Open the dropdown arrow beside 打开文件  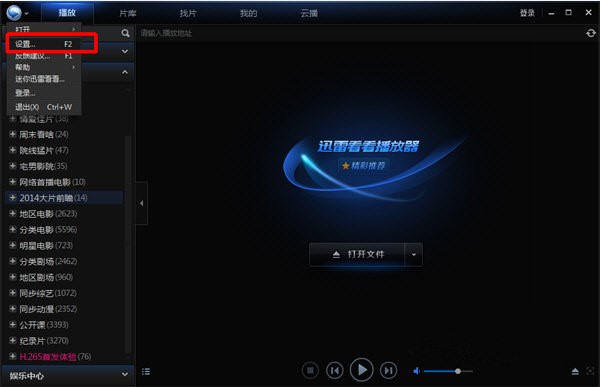414,254
